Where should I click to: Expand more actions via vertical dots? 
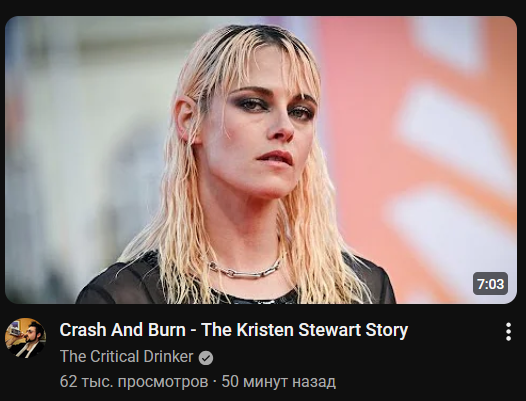tap(509, 332)
